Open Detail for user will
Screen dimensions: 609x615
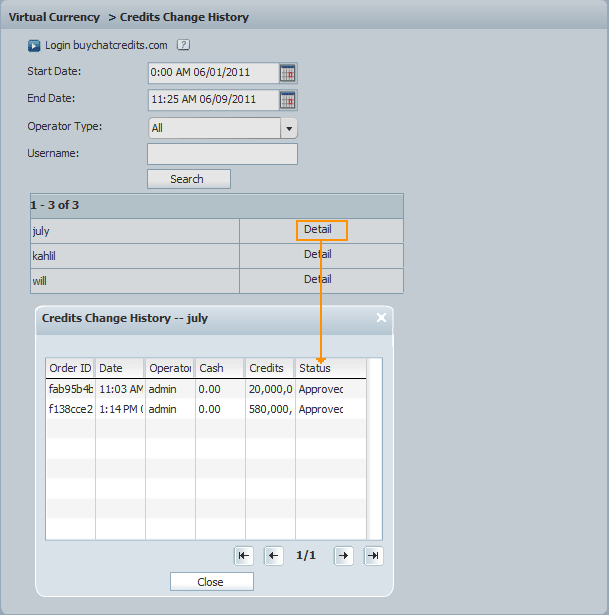pyautogui.click(x=318, y=280)
